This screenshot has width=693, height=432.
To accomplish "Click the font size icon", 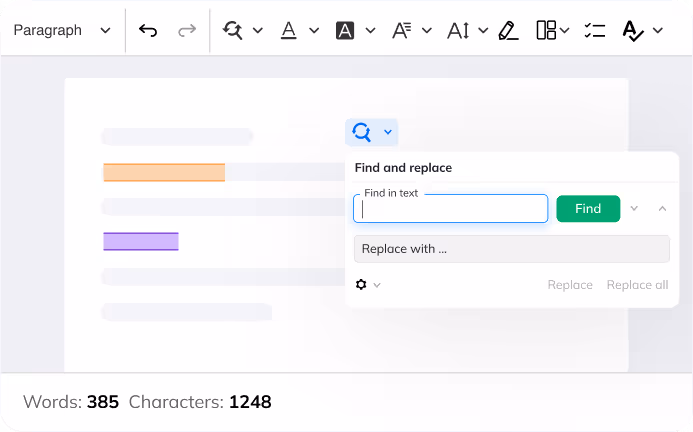I will click(x=458, y=30).
